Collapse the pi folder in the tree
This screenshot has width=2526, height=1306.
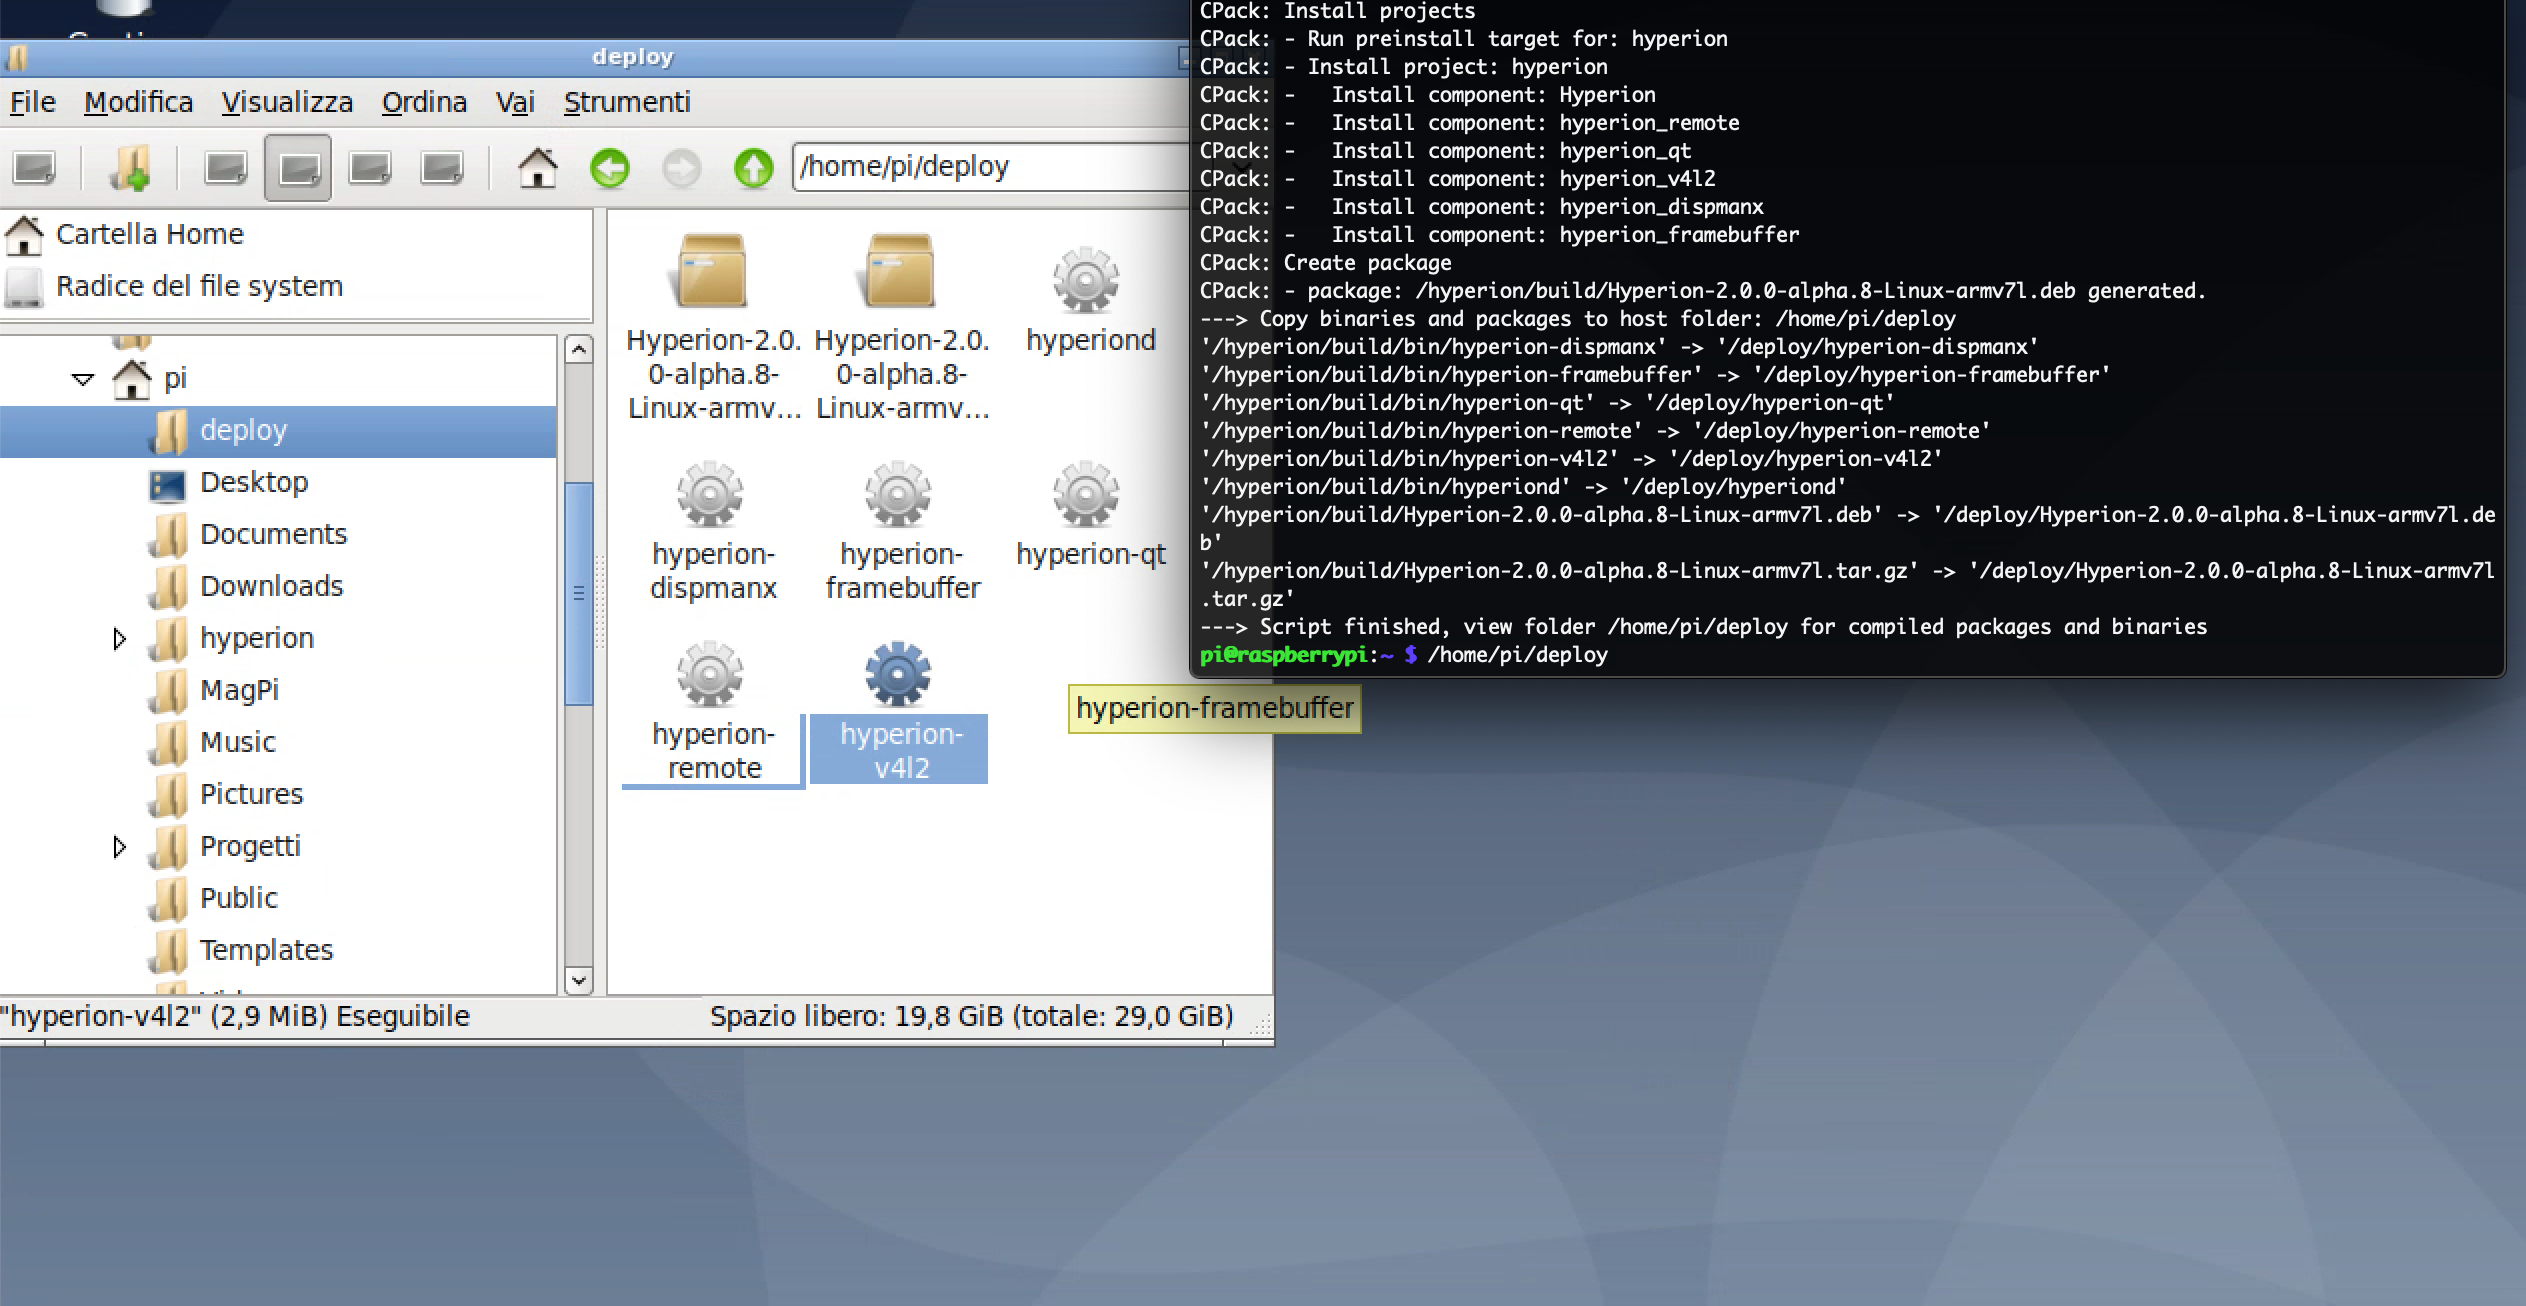pos(83,379)
